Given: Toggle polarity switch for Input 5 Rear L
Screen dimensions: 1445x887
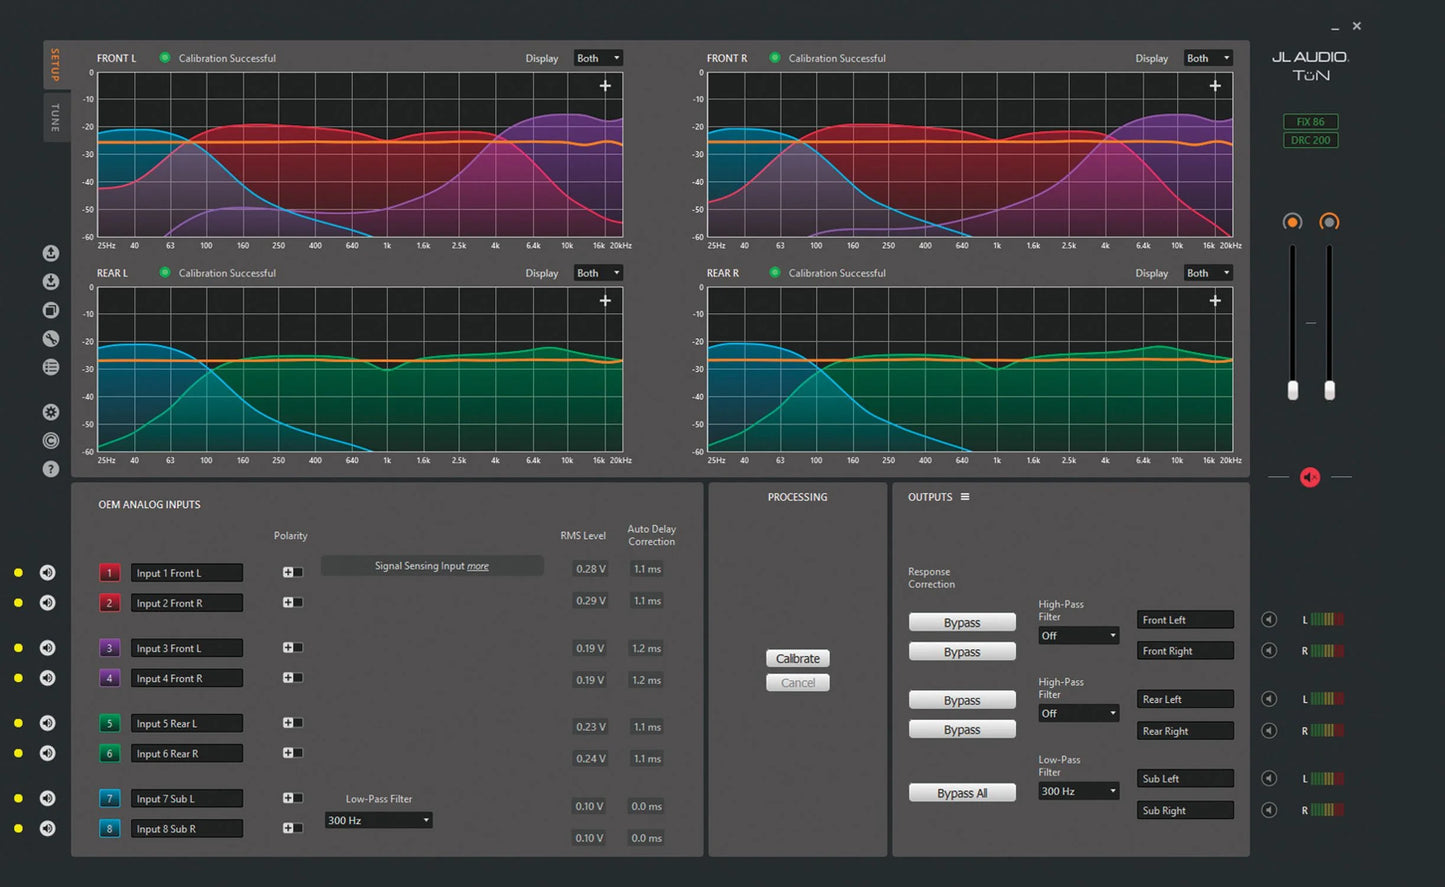Looking at the screenshot, I should 292,723.
